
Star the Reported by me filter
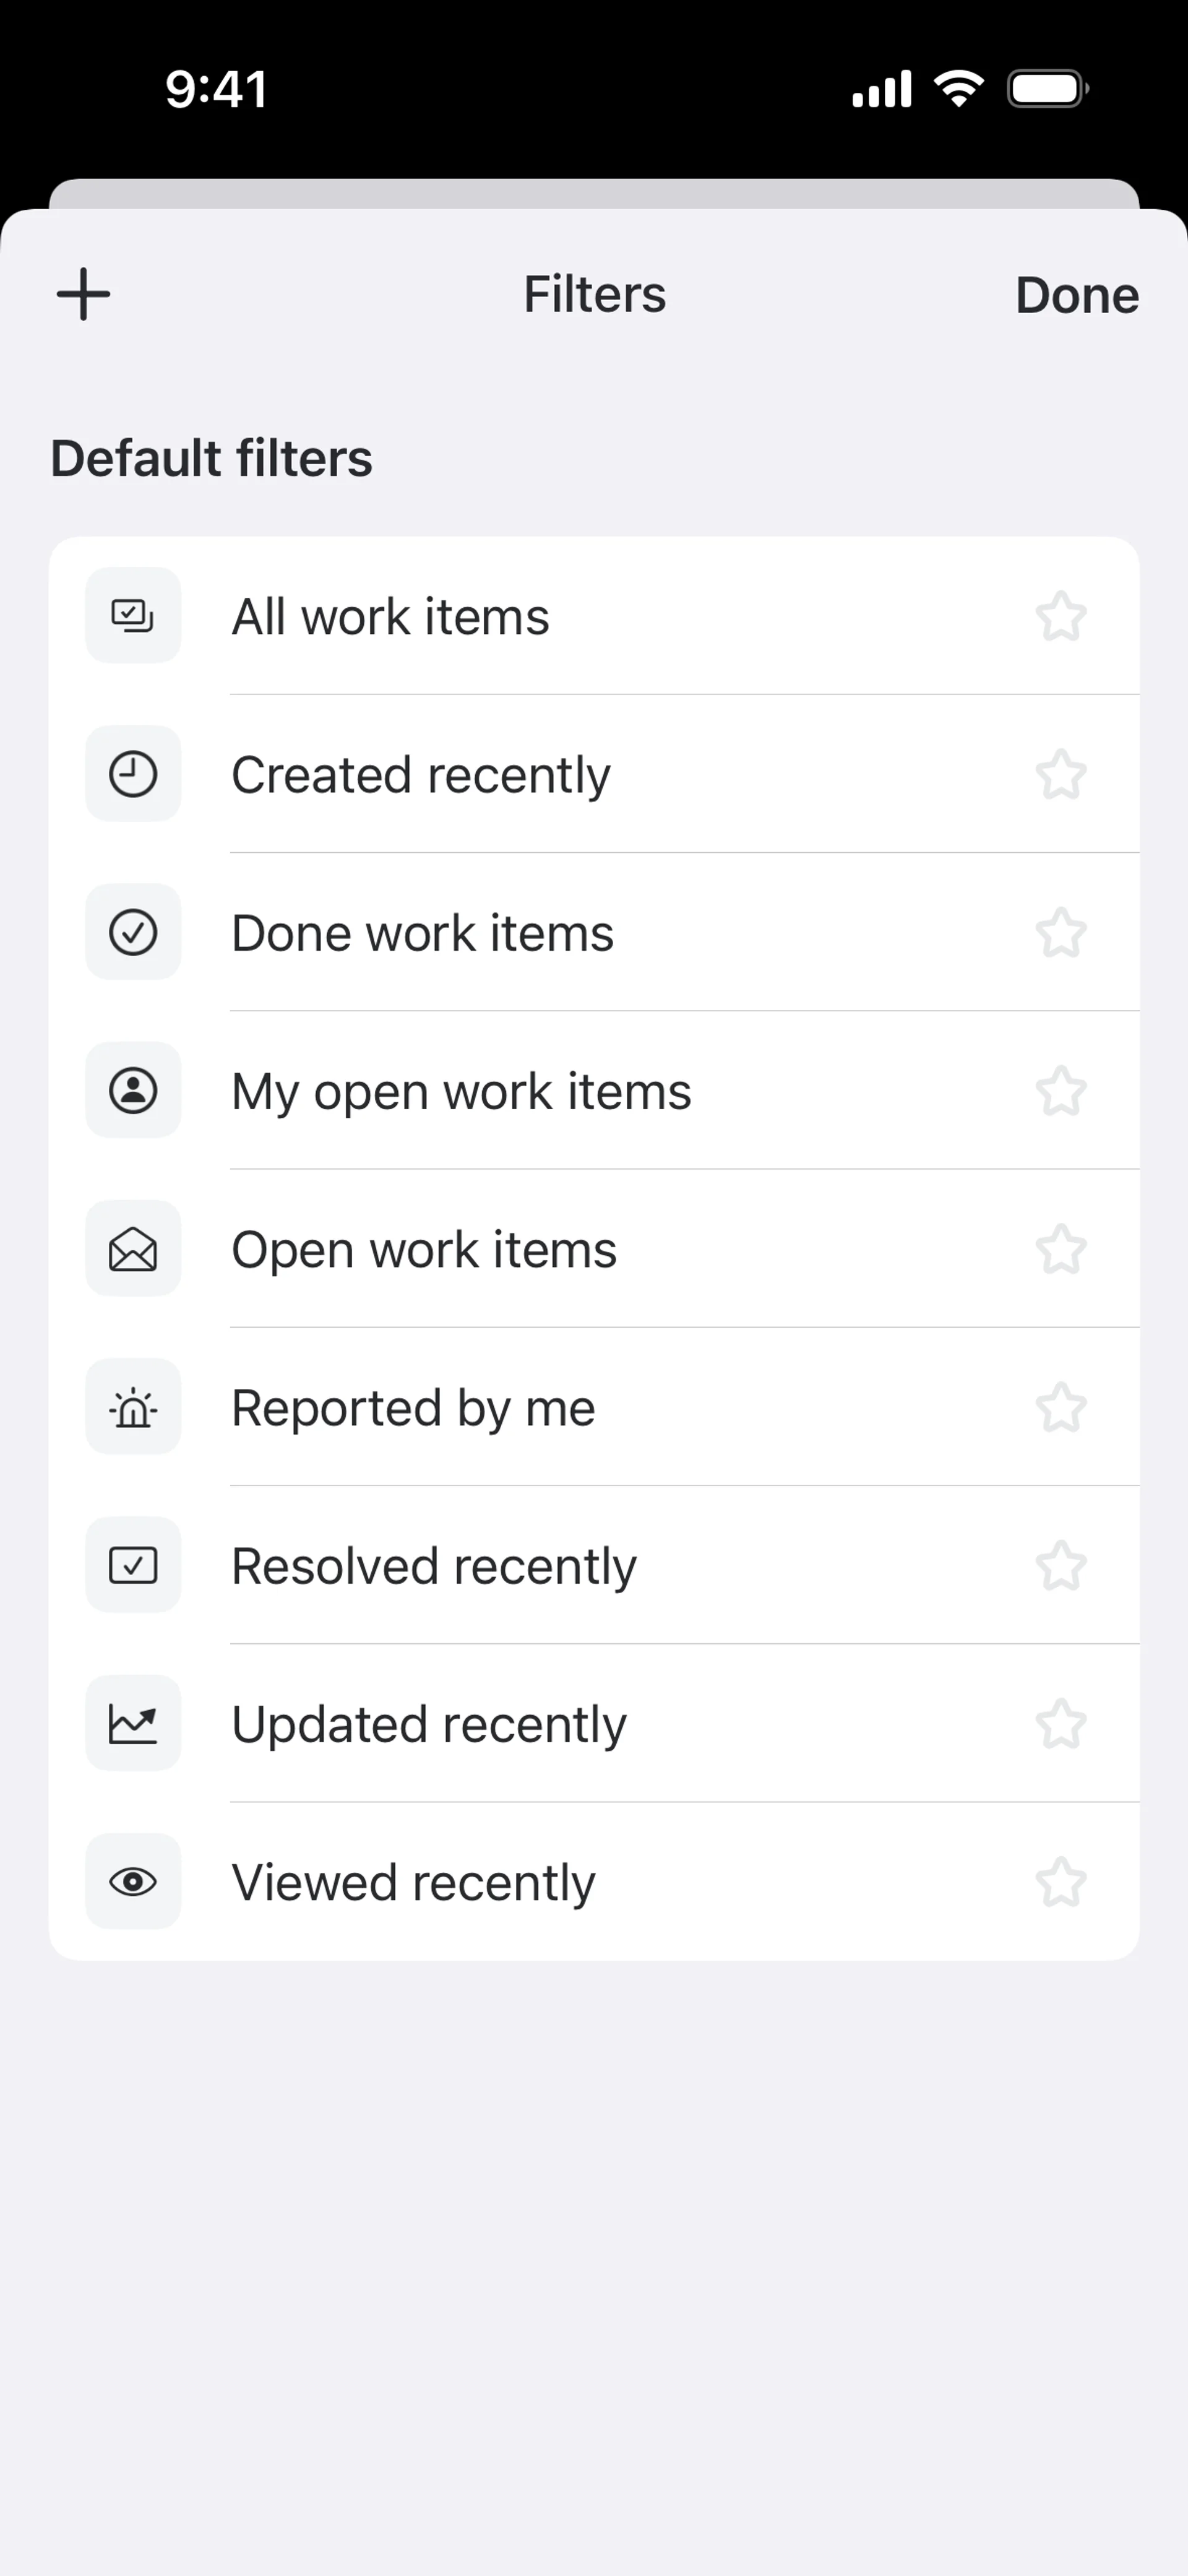pos(1060,1408)
